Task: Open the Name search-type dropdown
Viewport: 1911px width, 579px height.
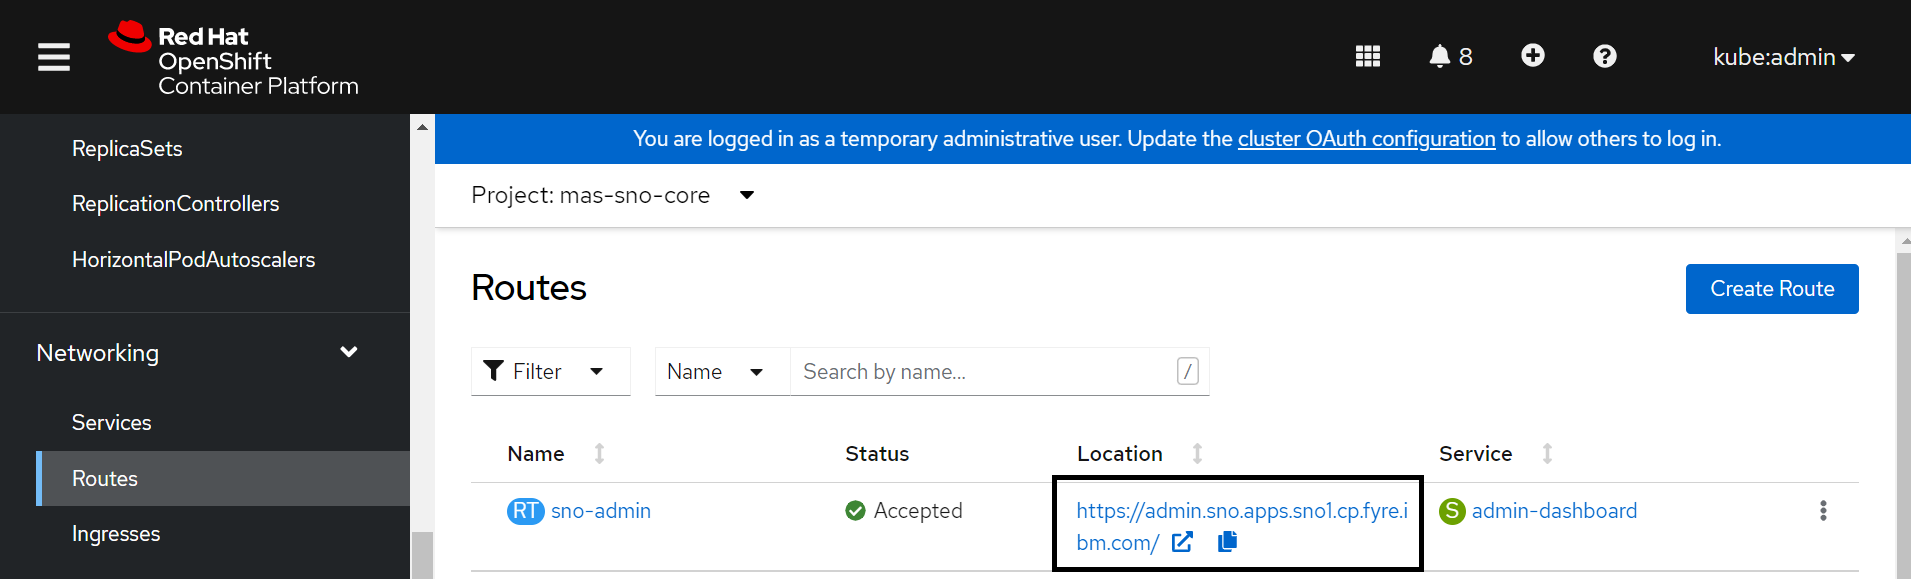Action: click(722, 372)
